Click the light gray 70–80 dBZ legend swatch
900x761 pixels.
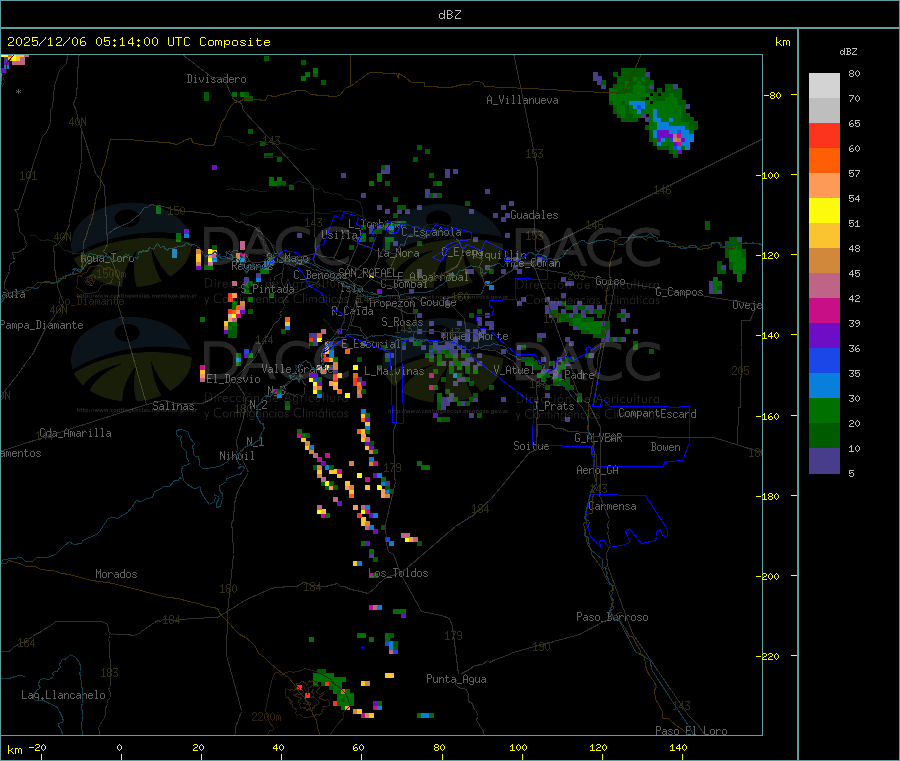[824, 86]
